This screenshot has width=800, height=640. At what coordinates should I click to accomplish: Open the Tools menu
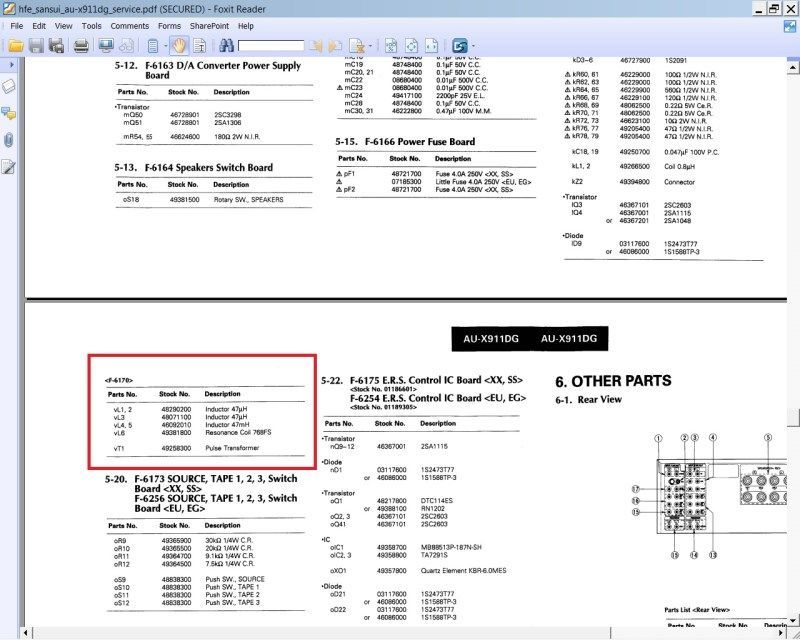[x=91, y=26]
